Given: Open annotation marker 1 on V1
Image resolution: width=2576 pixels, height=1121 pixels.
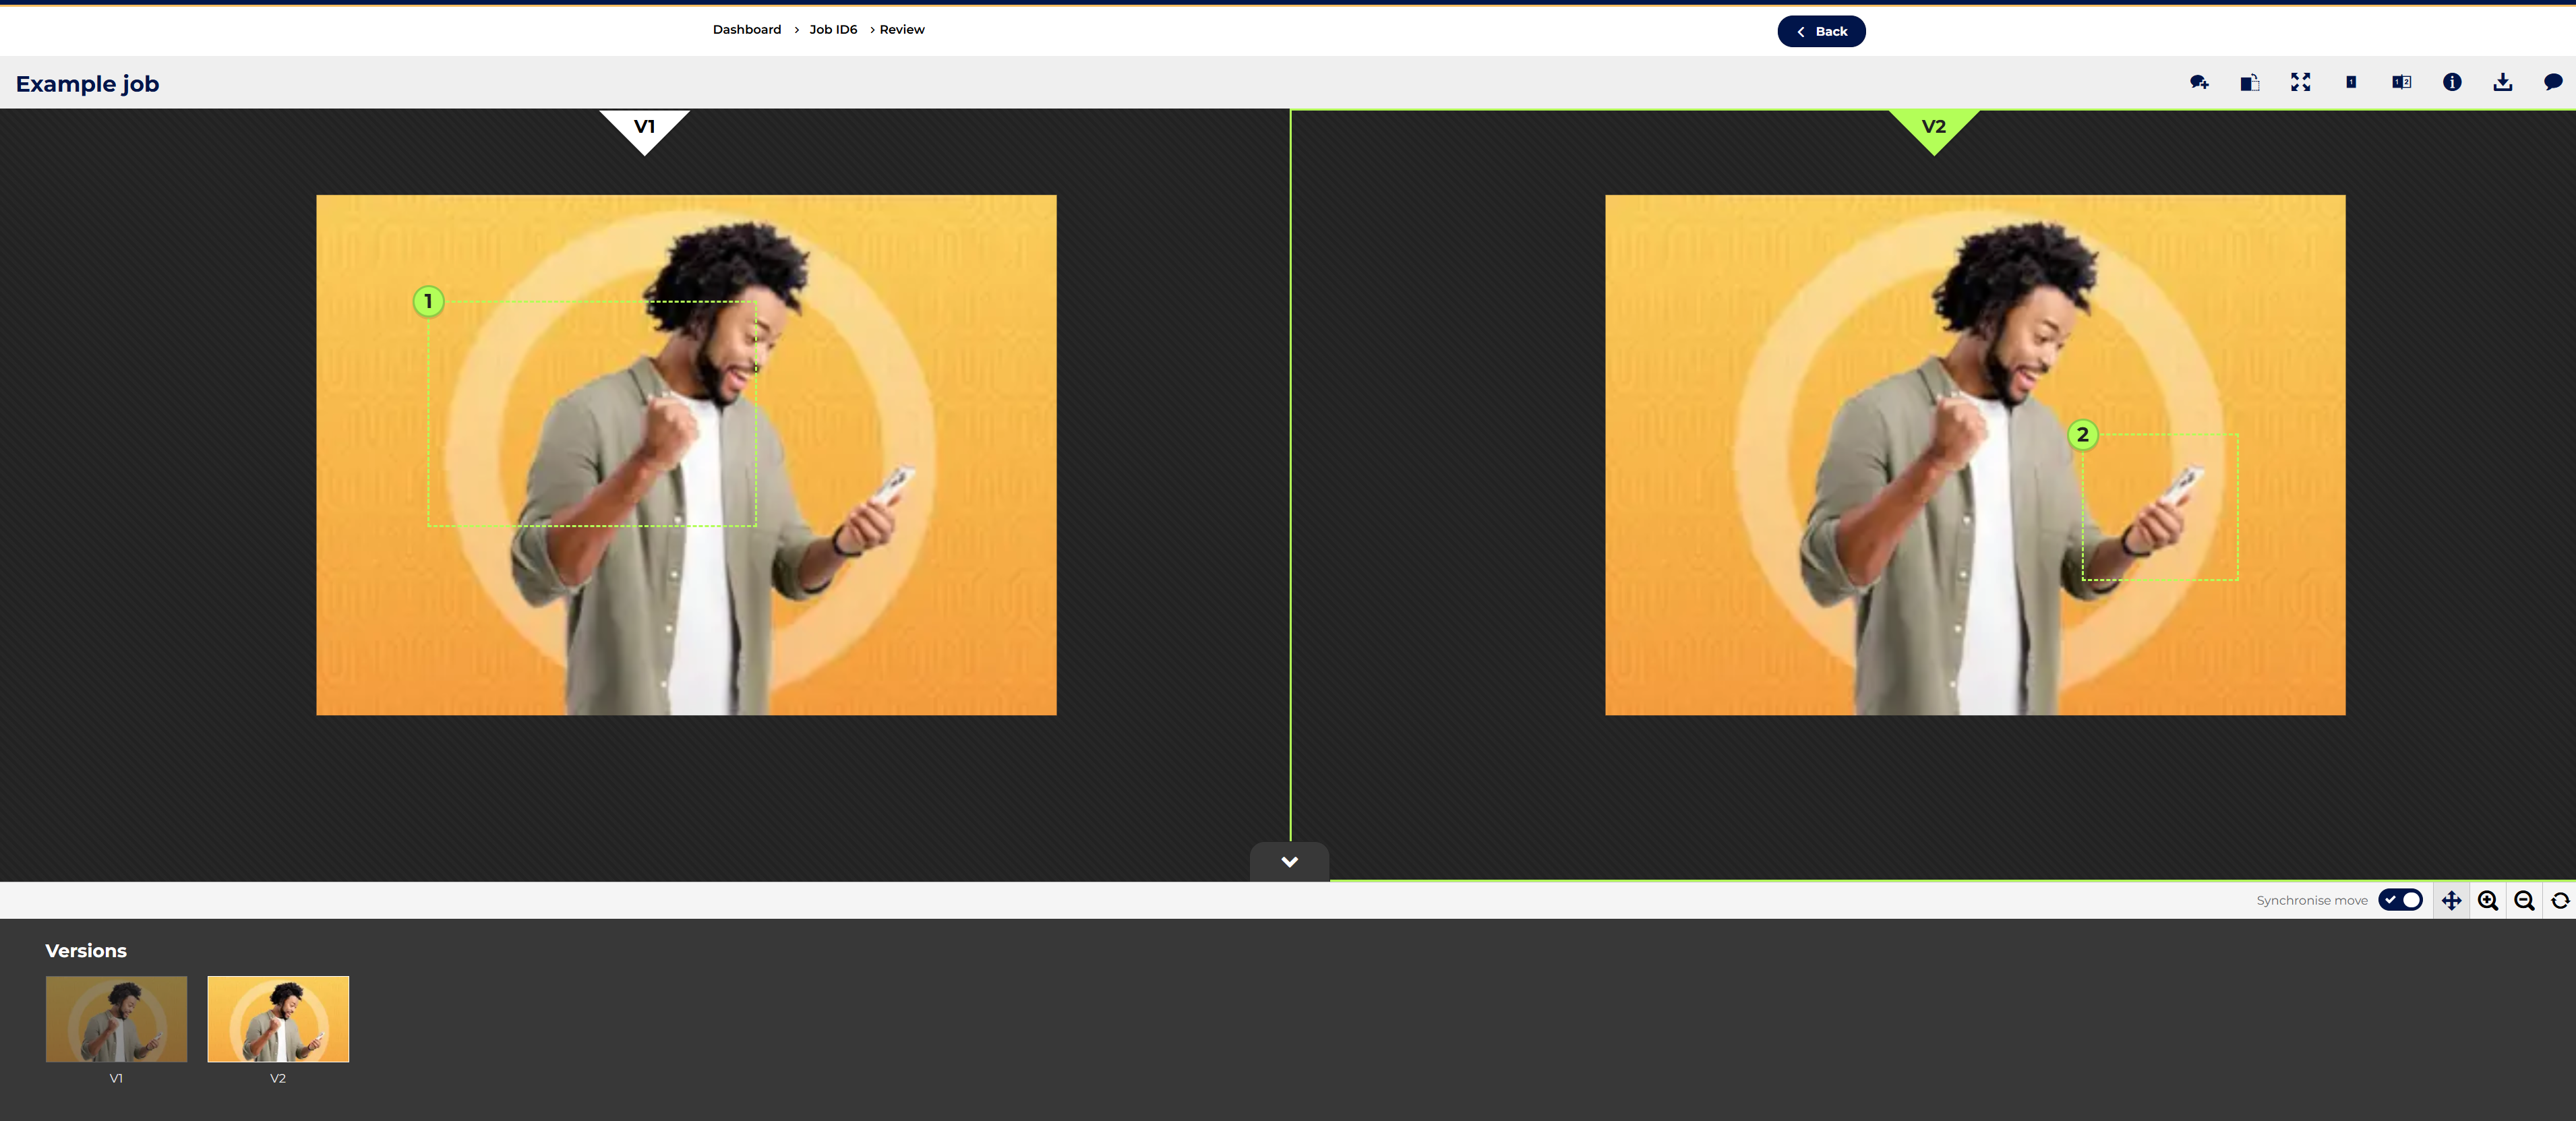Looking at the screenshot, I should coord(429,300).
